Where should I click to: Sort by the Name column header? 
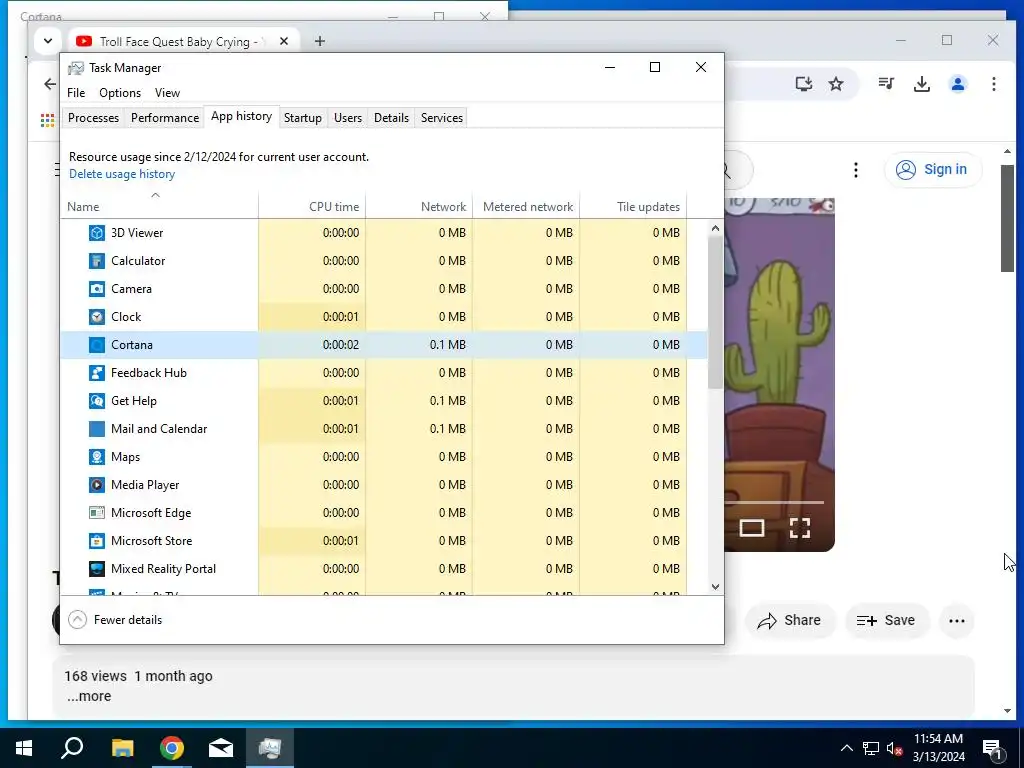160,206
